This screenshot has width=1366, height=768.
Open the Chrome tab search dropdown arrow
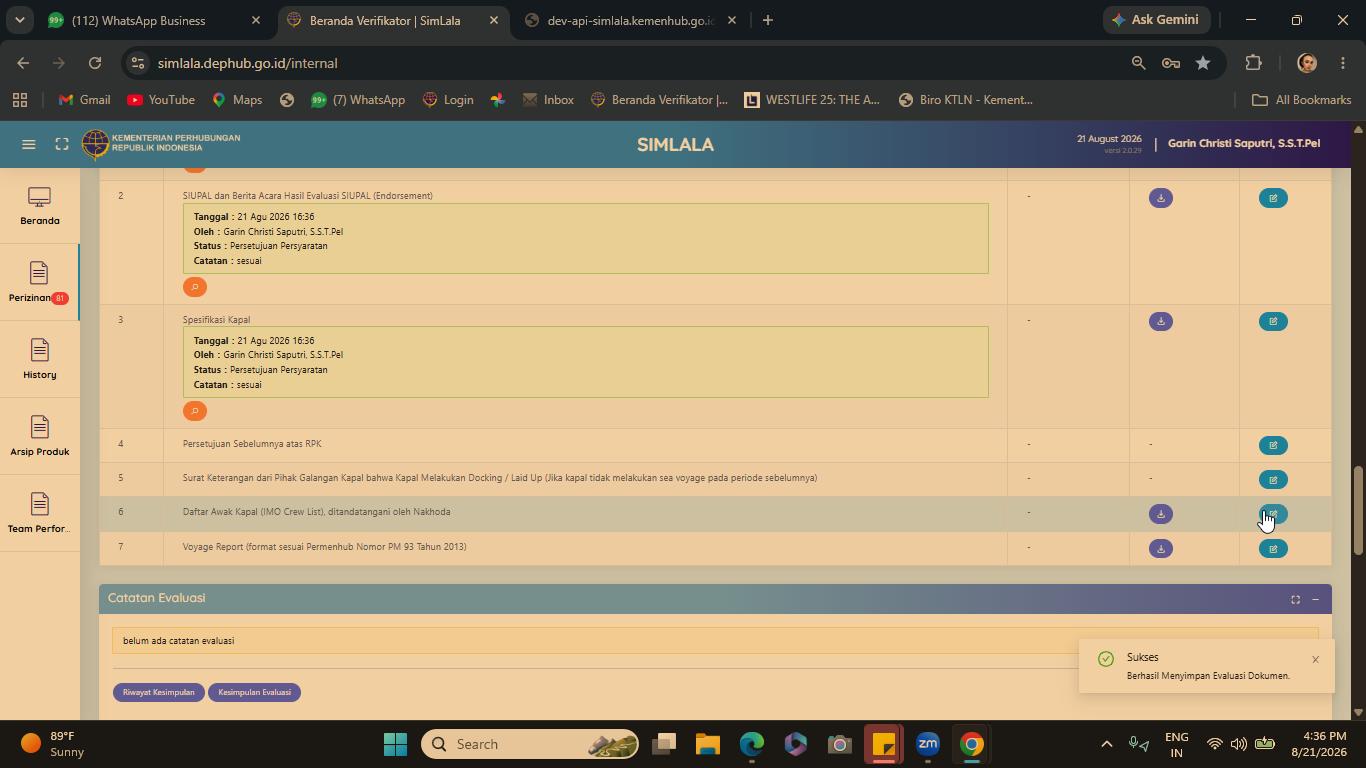tap(19, 20)
